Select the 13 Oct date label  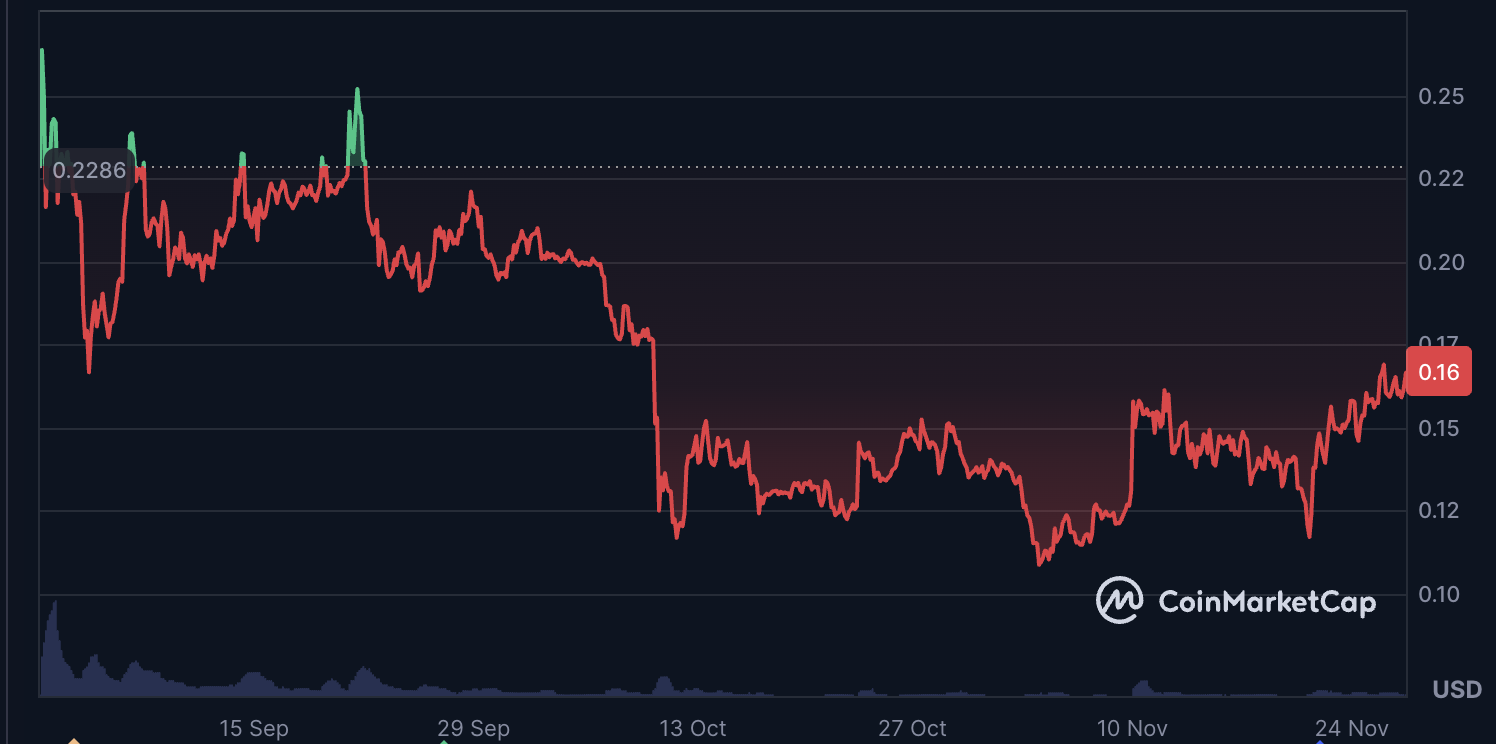point(694,728)
